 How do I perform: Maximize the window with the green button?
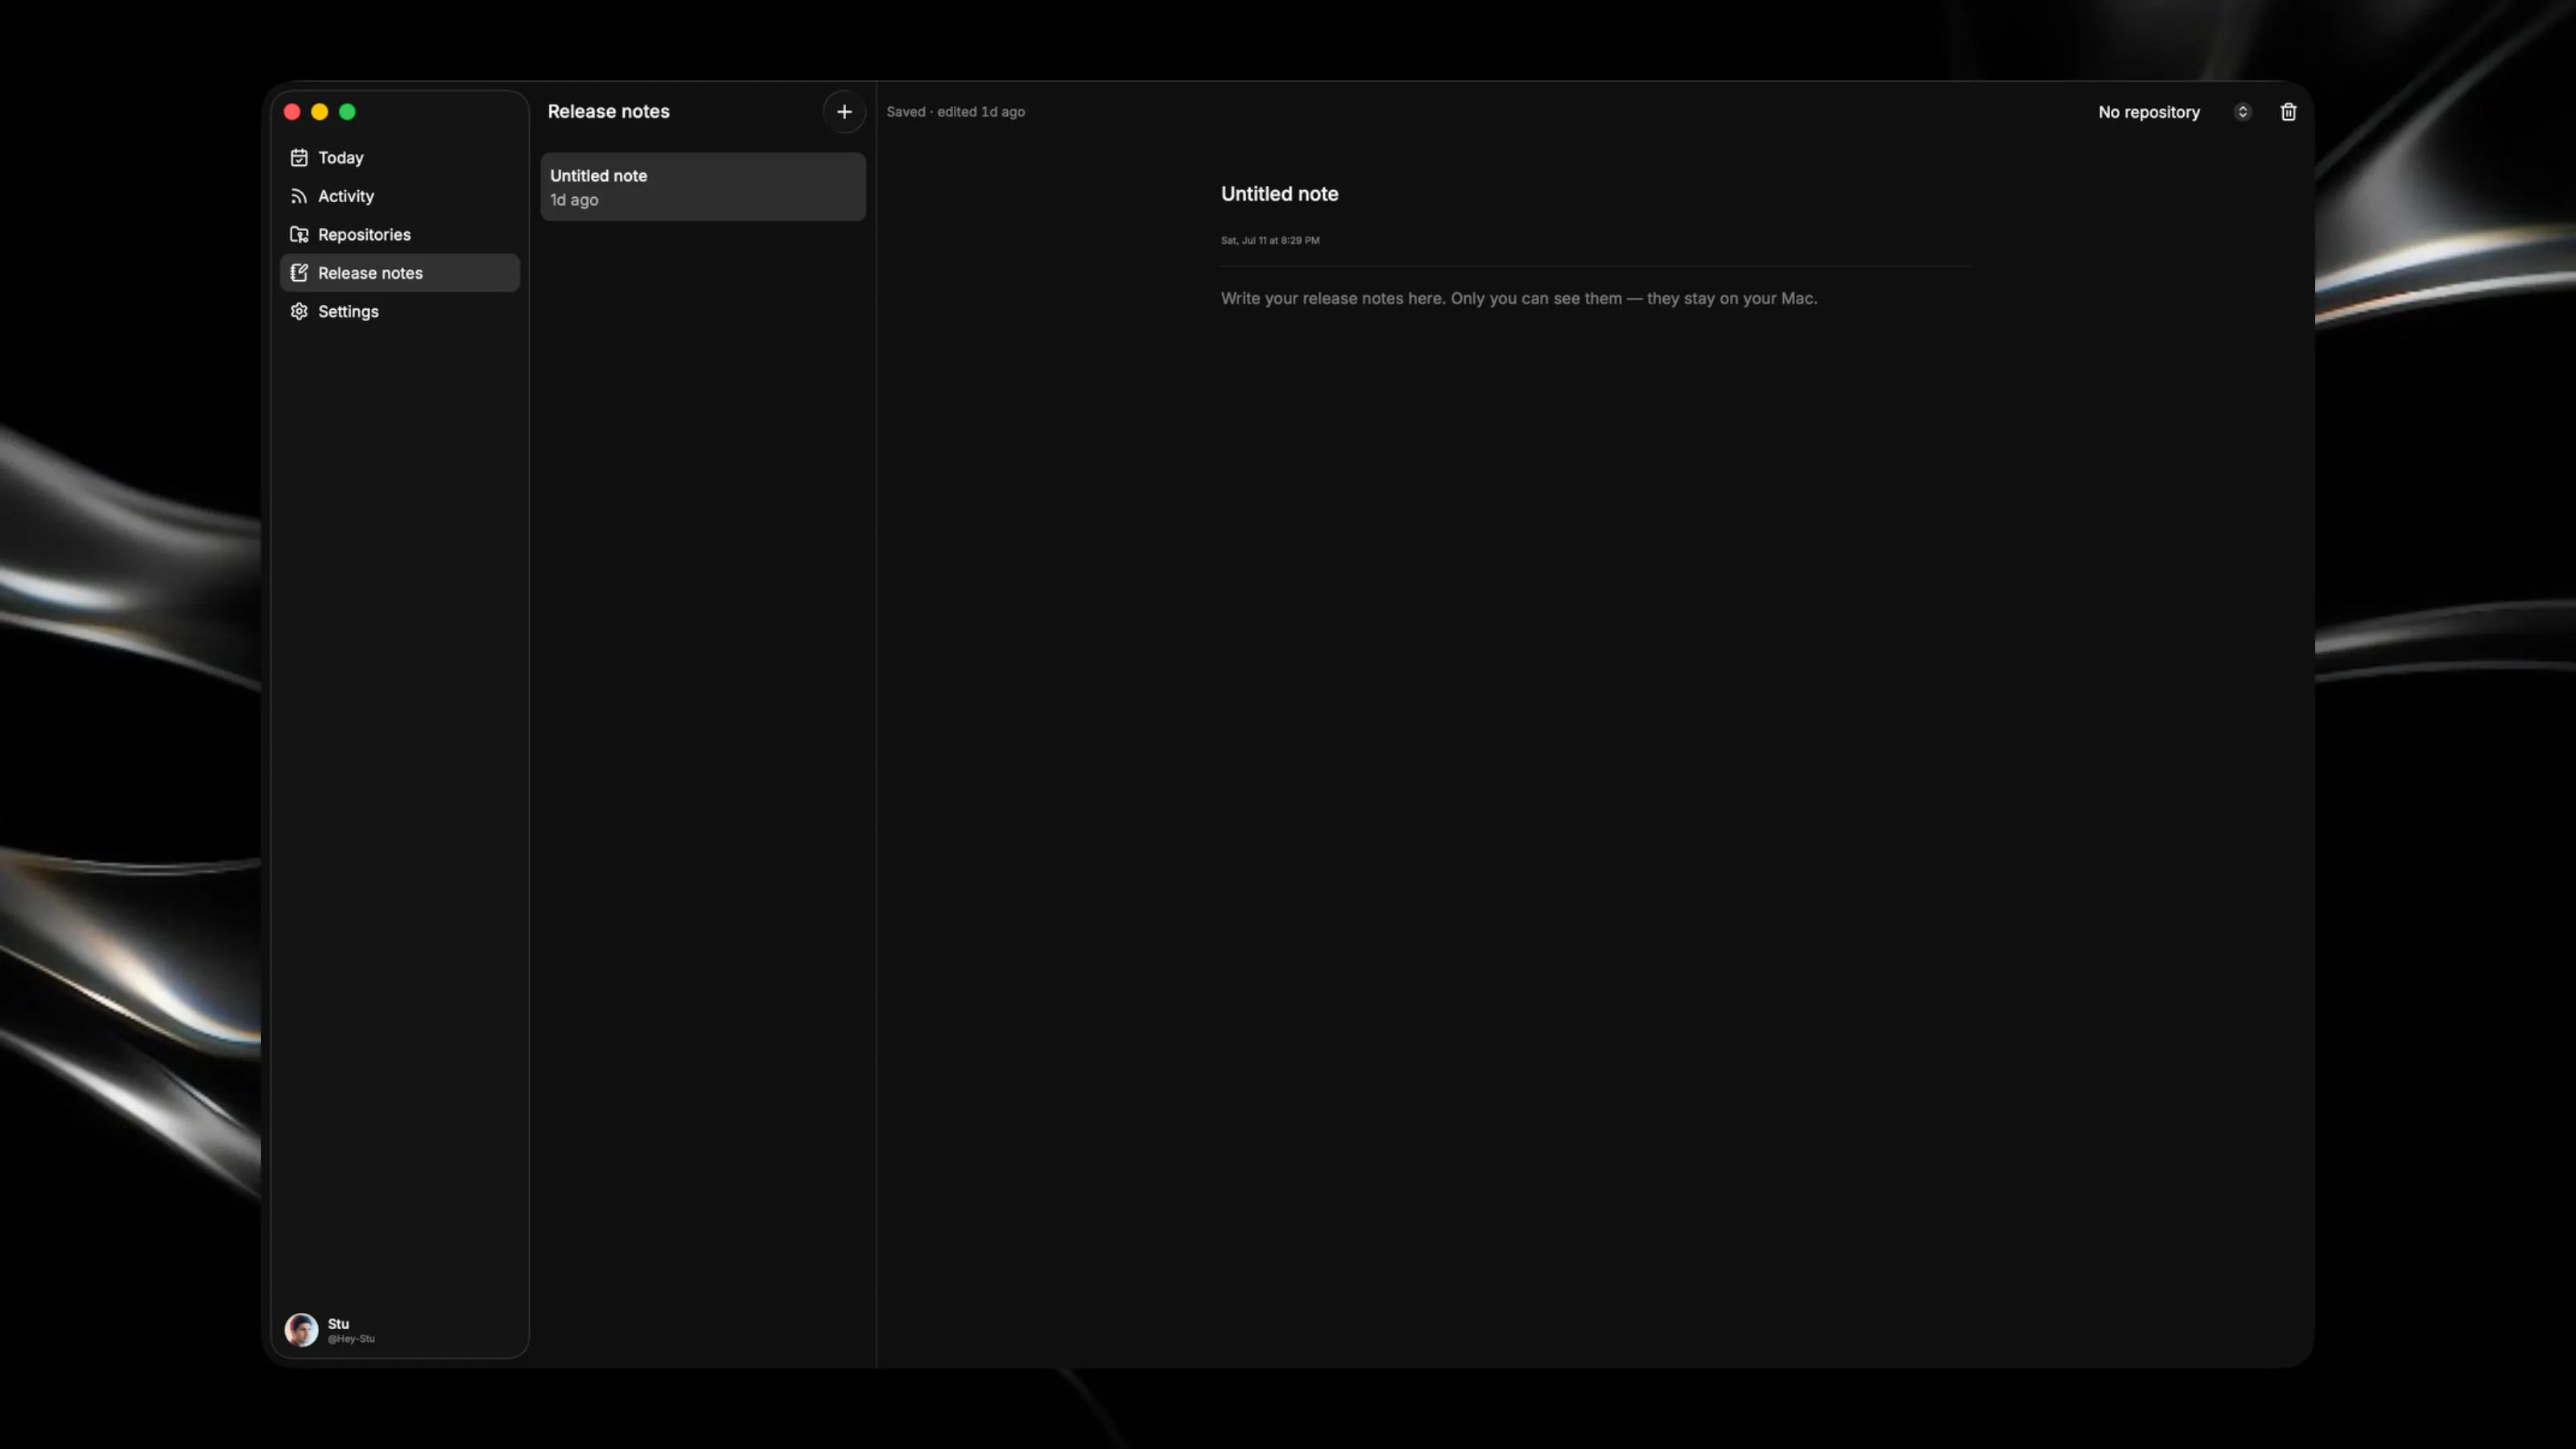pyautogui.click(x=347, y=112)
